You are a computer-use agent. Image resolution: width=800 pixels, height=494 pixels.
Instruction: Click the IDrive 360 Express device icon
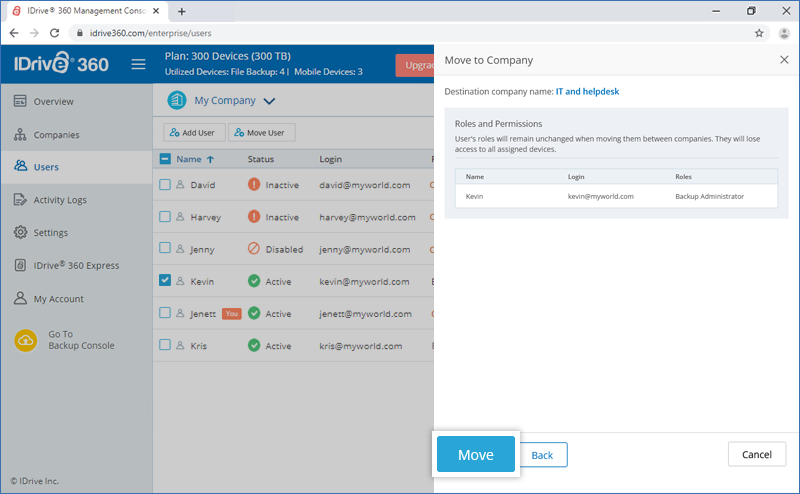click(20, 265)
